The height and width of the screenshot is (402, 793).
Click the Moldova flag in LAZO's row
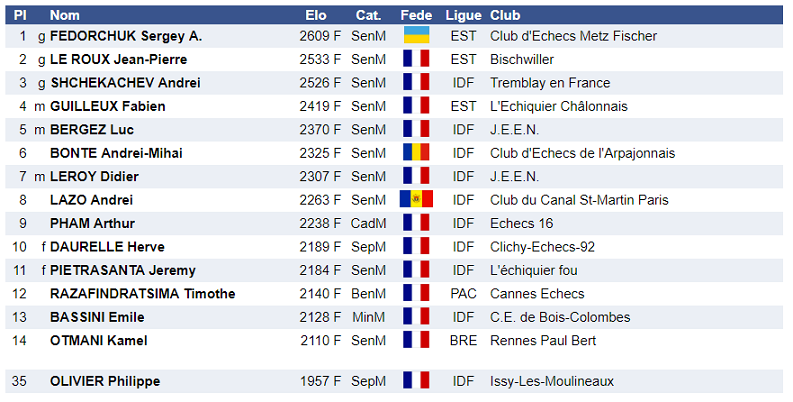tap(416, 200)
